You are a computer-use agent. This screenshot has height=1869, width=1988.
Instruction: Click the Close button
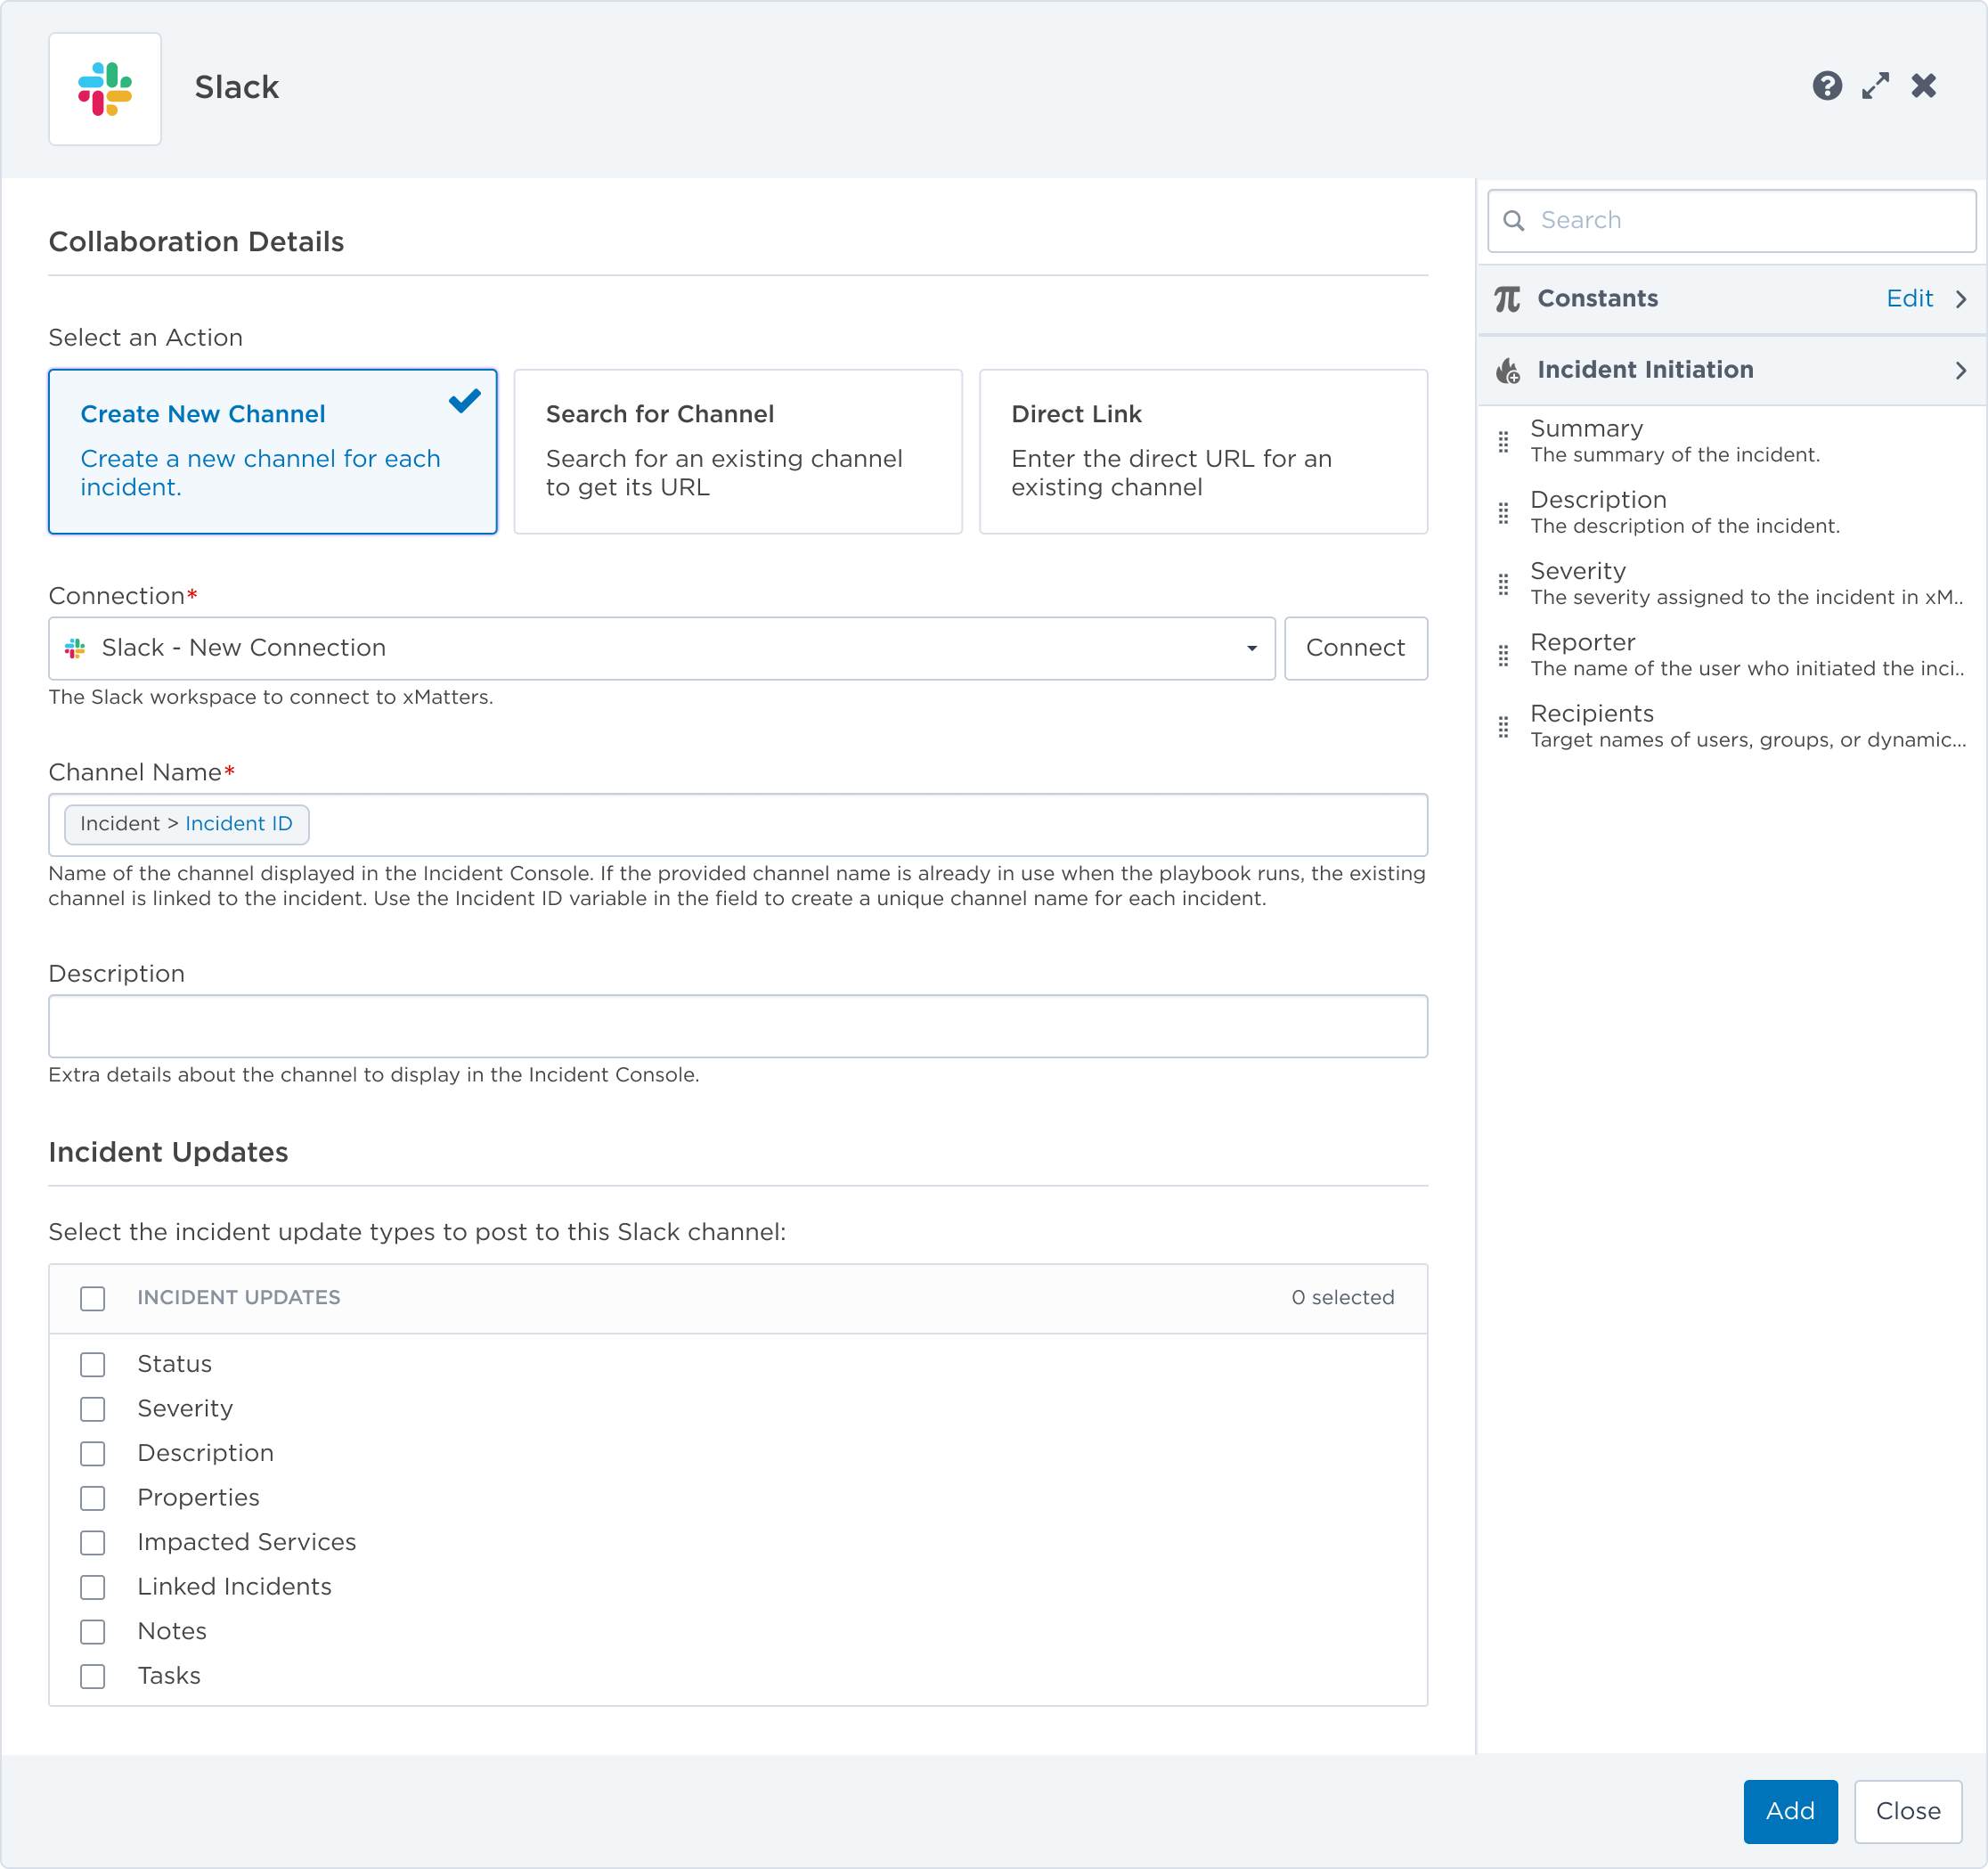click(1907, 1811)
